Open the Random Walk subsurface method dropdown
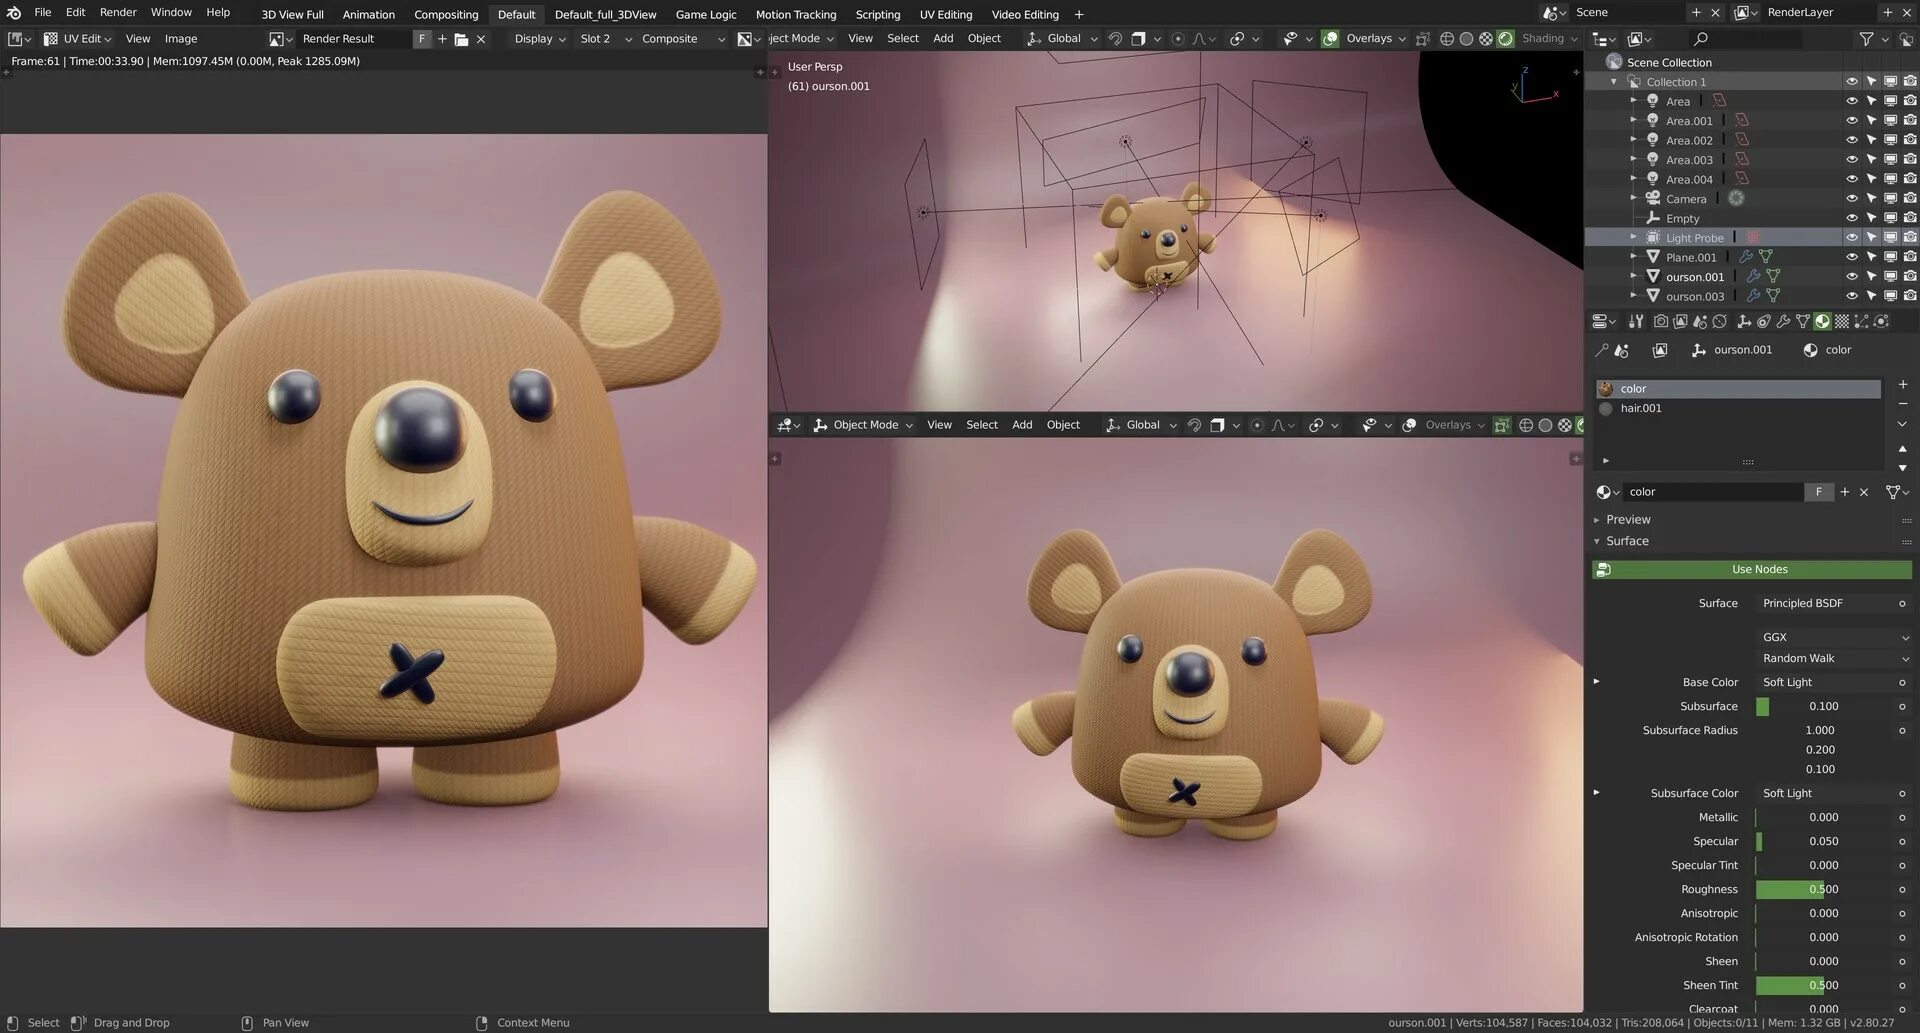1920x1033 pixels. pos(1835,658)
